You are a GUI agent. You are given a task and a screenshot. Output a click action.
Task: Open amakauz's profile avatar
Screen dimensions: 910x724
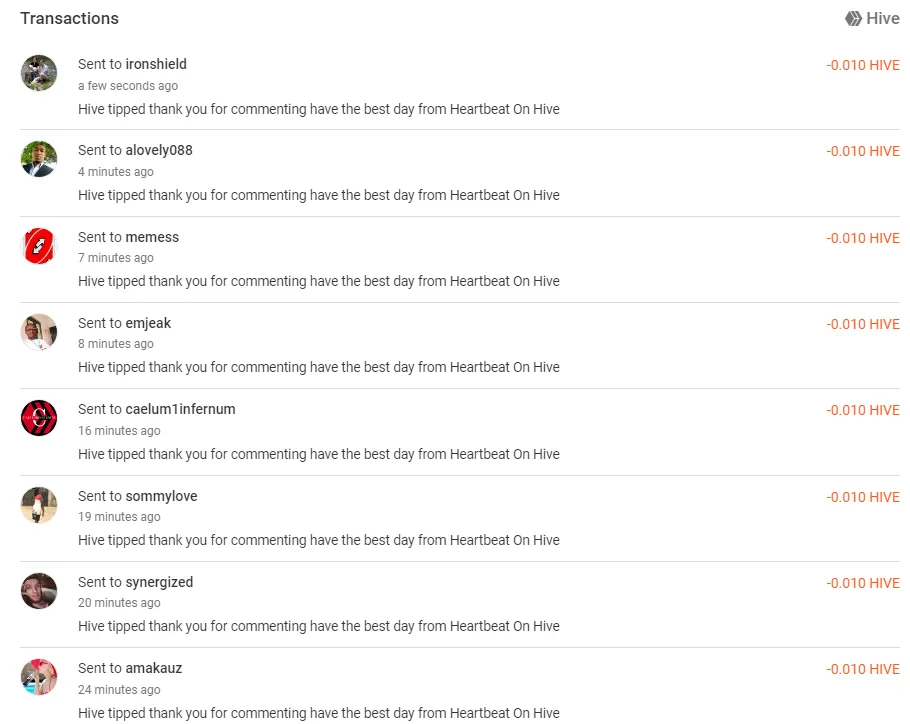coord(39,677)
